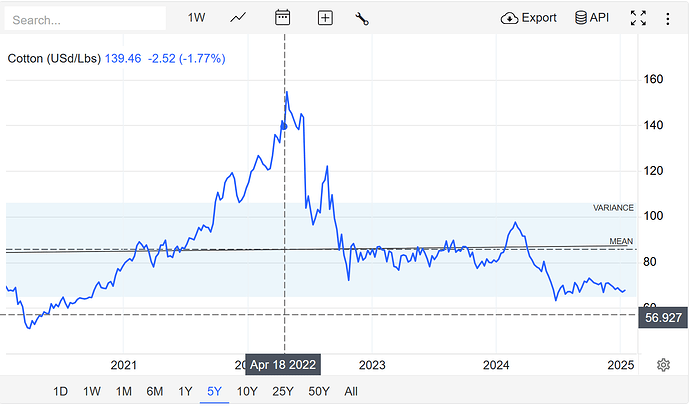This screenshot has height=407, width=690.
Task: Switch to the 25Y time range
Action: pyautogui.click(x=283, y=391)
